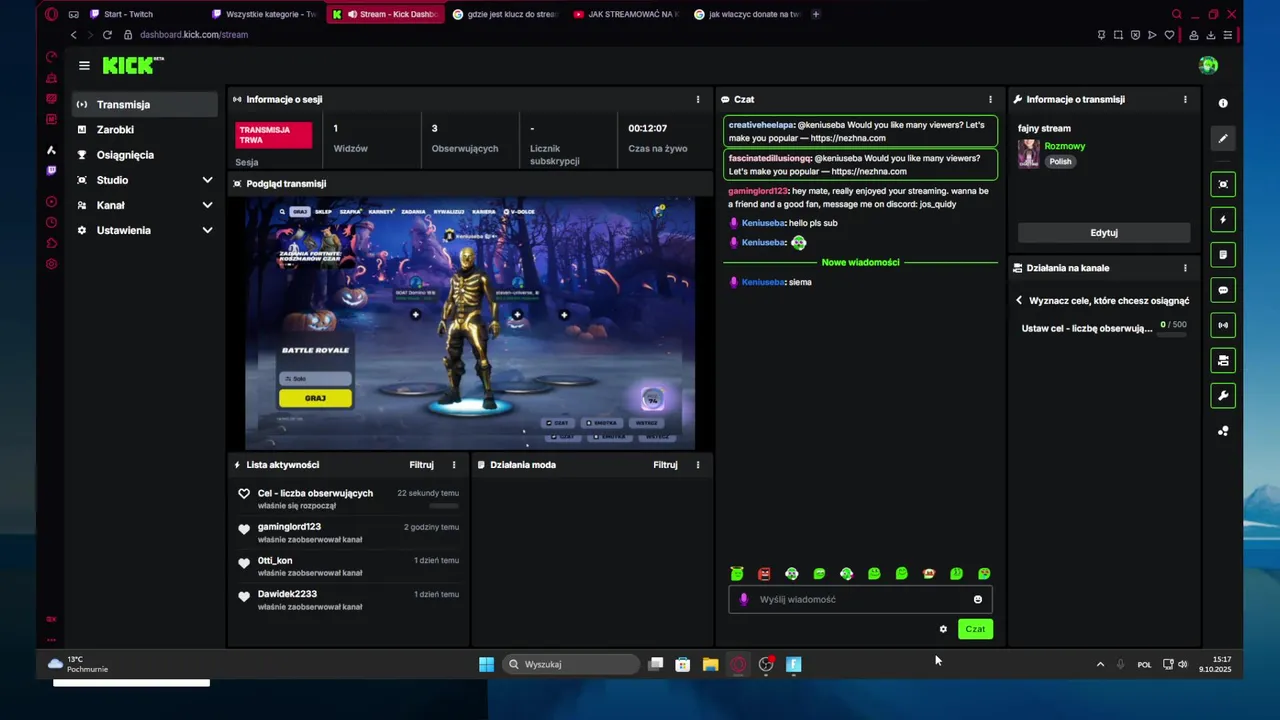
Task: Toggle the channel actions widget icon
Action: point(1223,360)
